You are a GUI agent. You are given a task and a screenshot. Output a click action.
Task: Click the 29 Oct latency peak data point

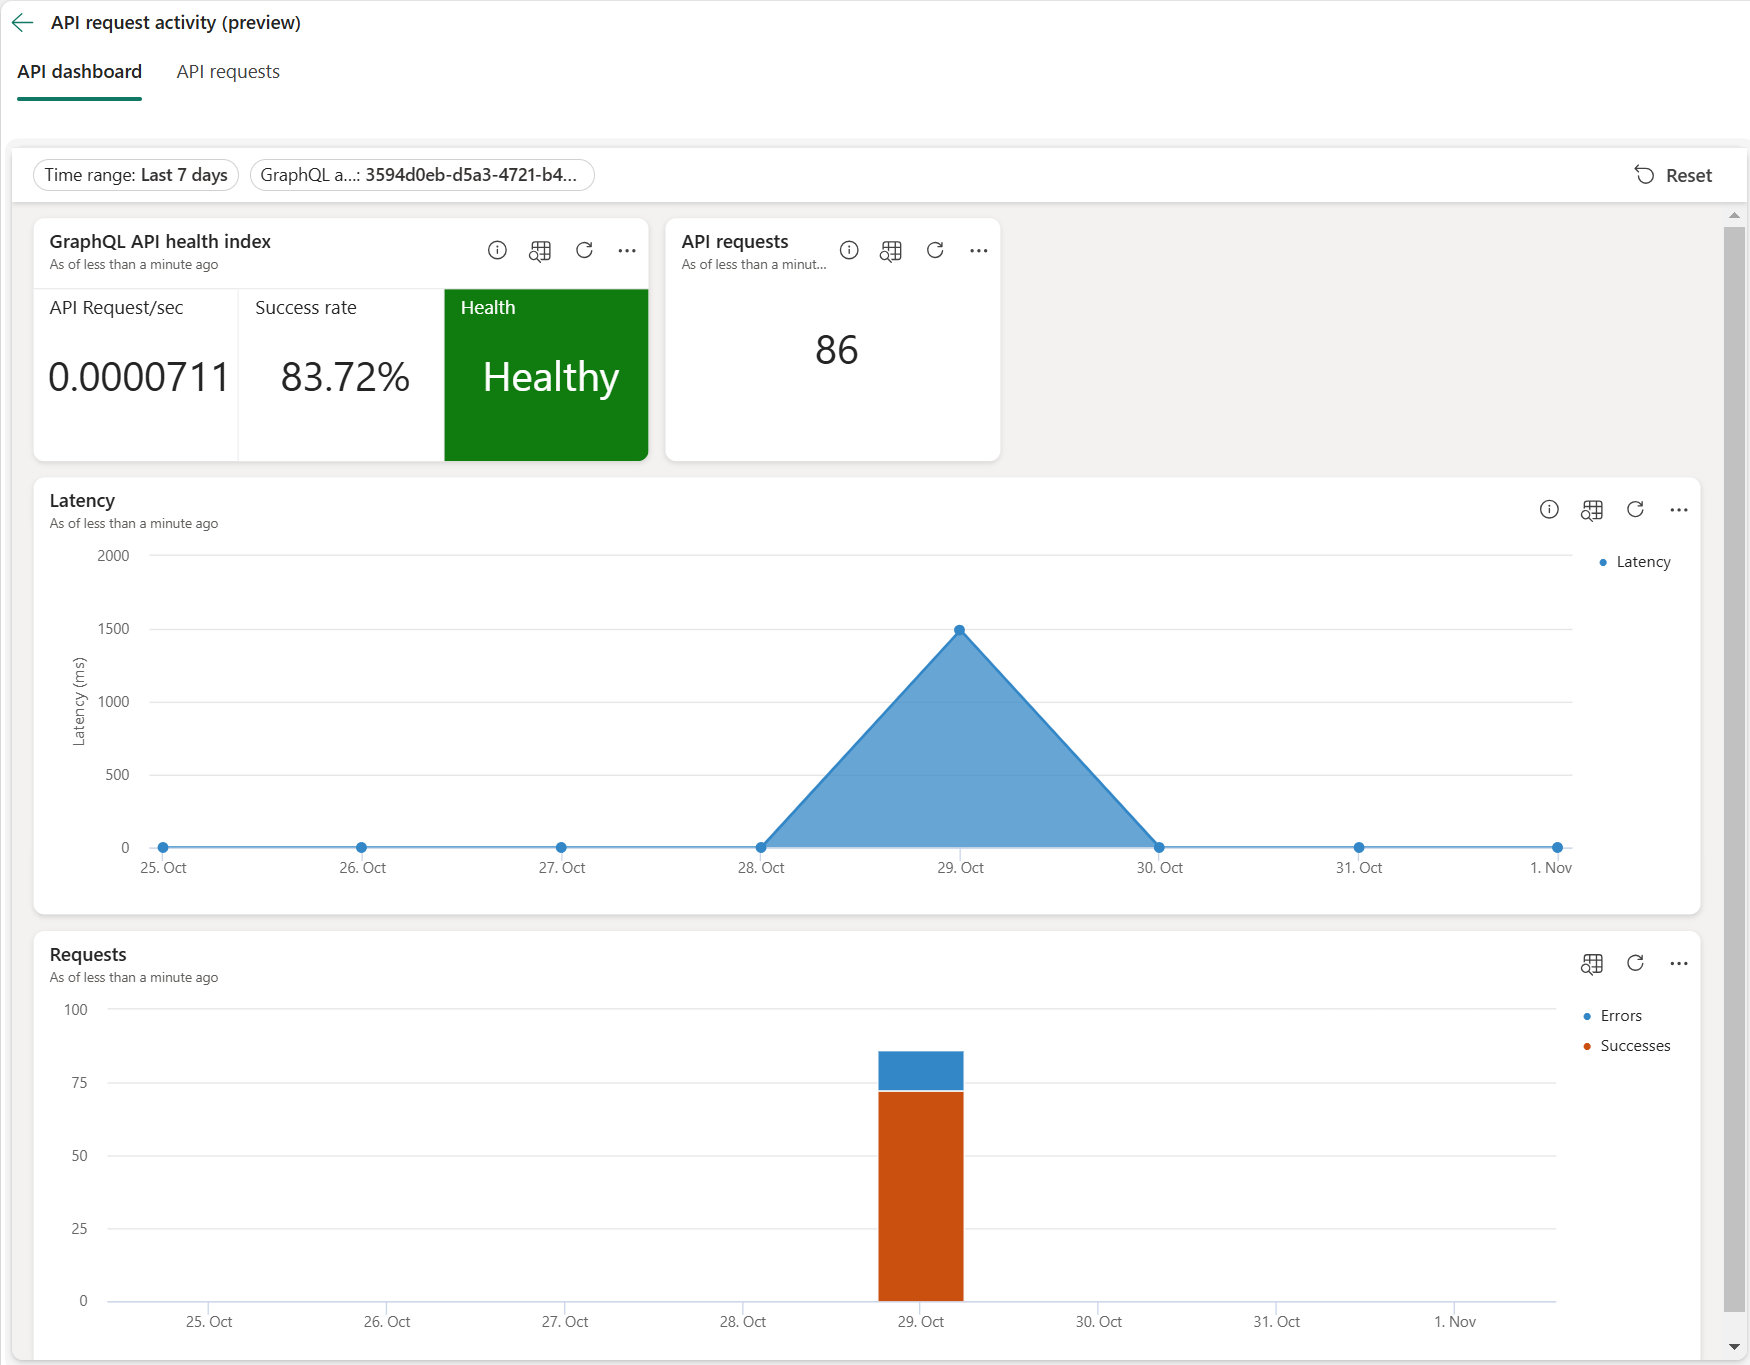pyautogui.click(x=959, y=628)
